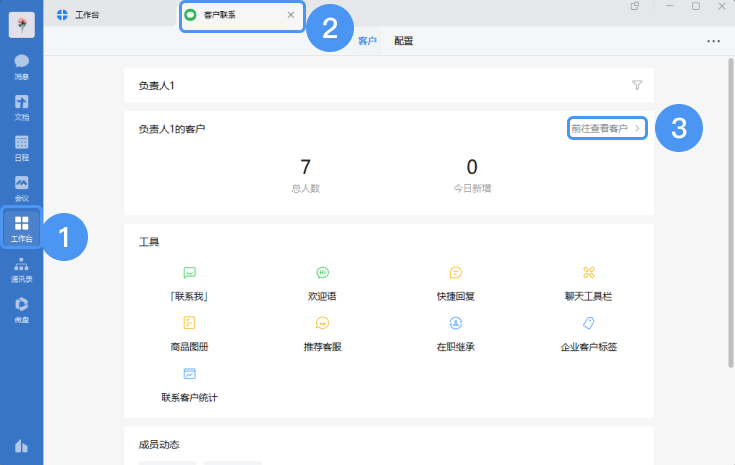Viewport: 735px width, 465px height.
Task: Select 通讯录 contacts in the sidebar
Action: 21,269
